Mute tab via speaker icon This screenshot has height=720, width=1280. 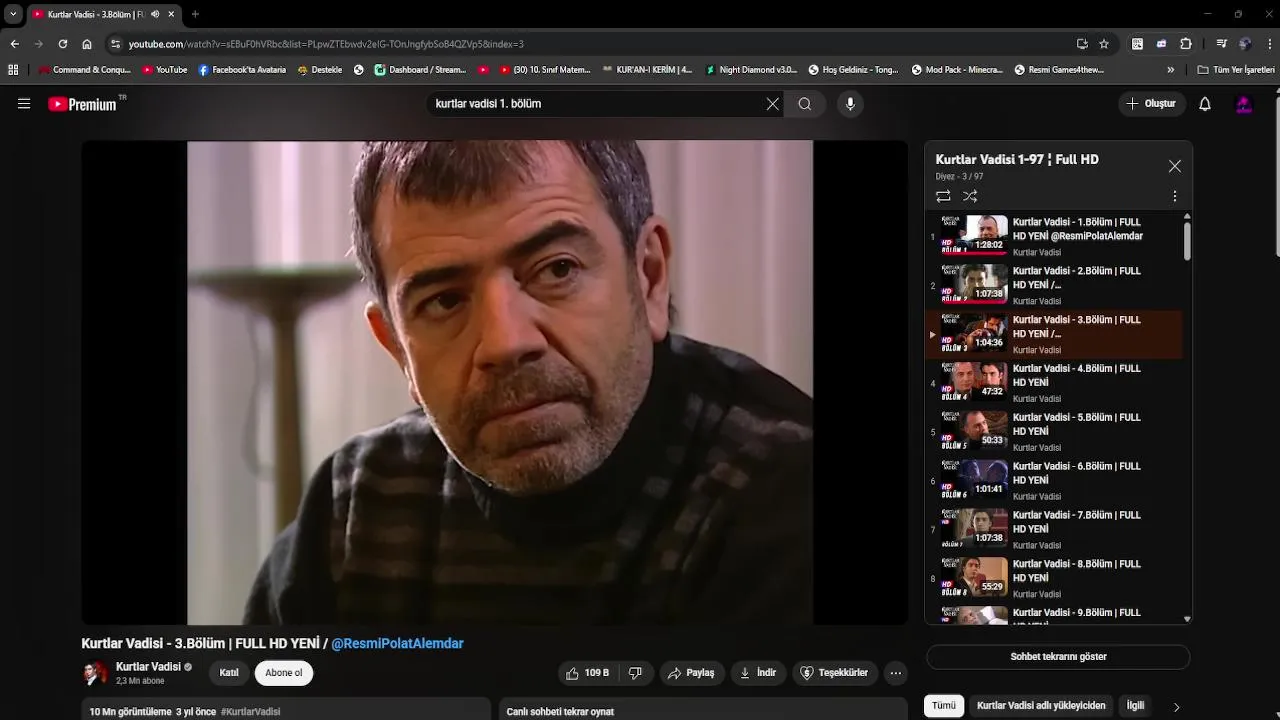(x=155, y=14)
